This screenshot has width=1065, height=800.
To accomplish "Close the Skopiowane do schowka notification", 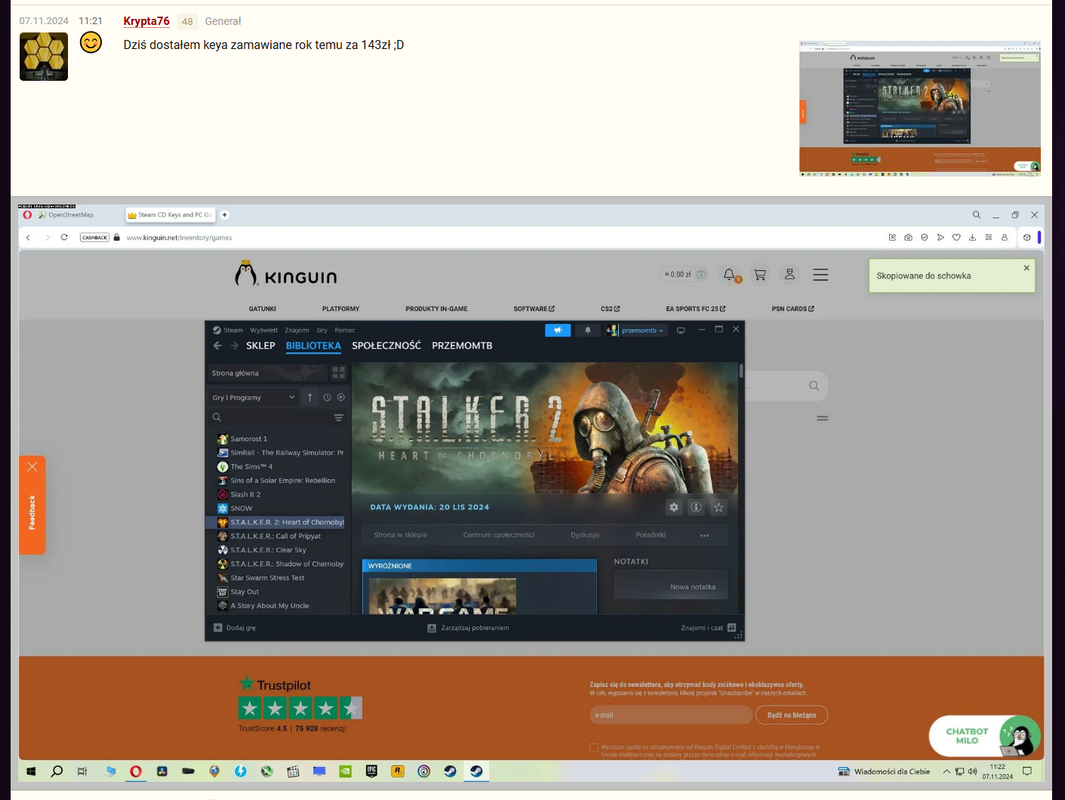I will [x=1026, y=268].
